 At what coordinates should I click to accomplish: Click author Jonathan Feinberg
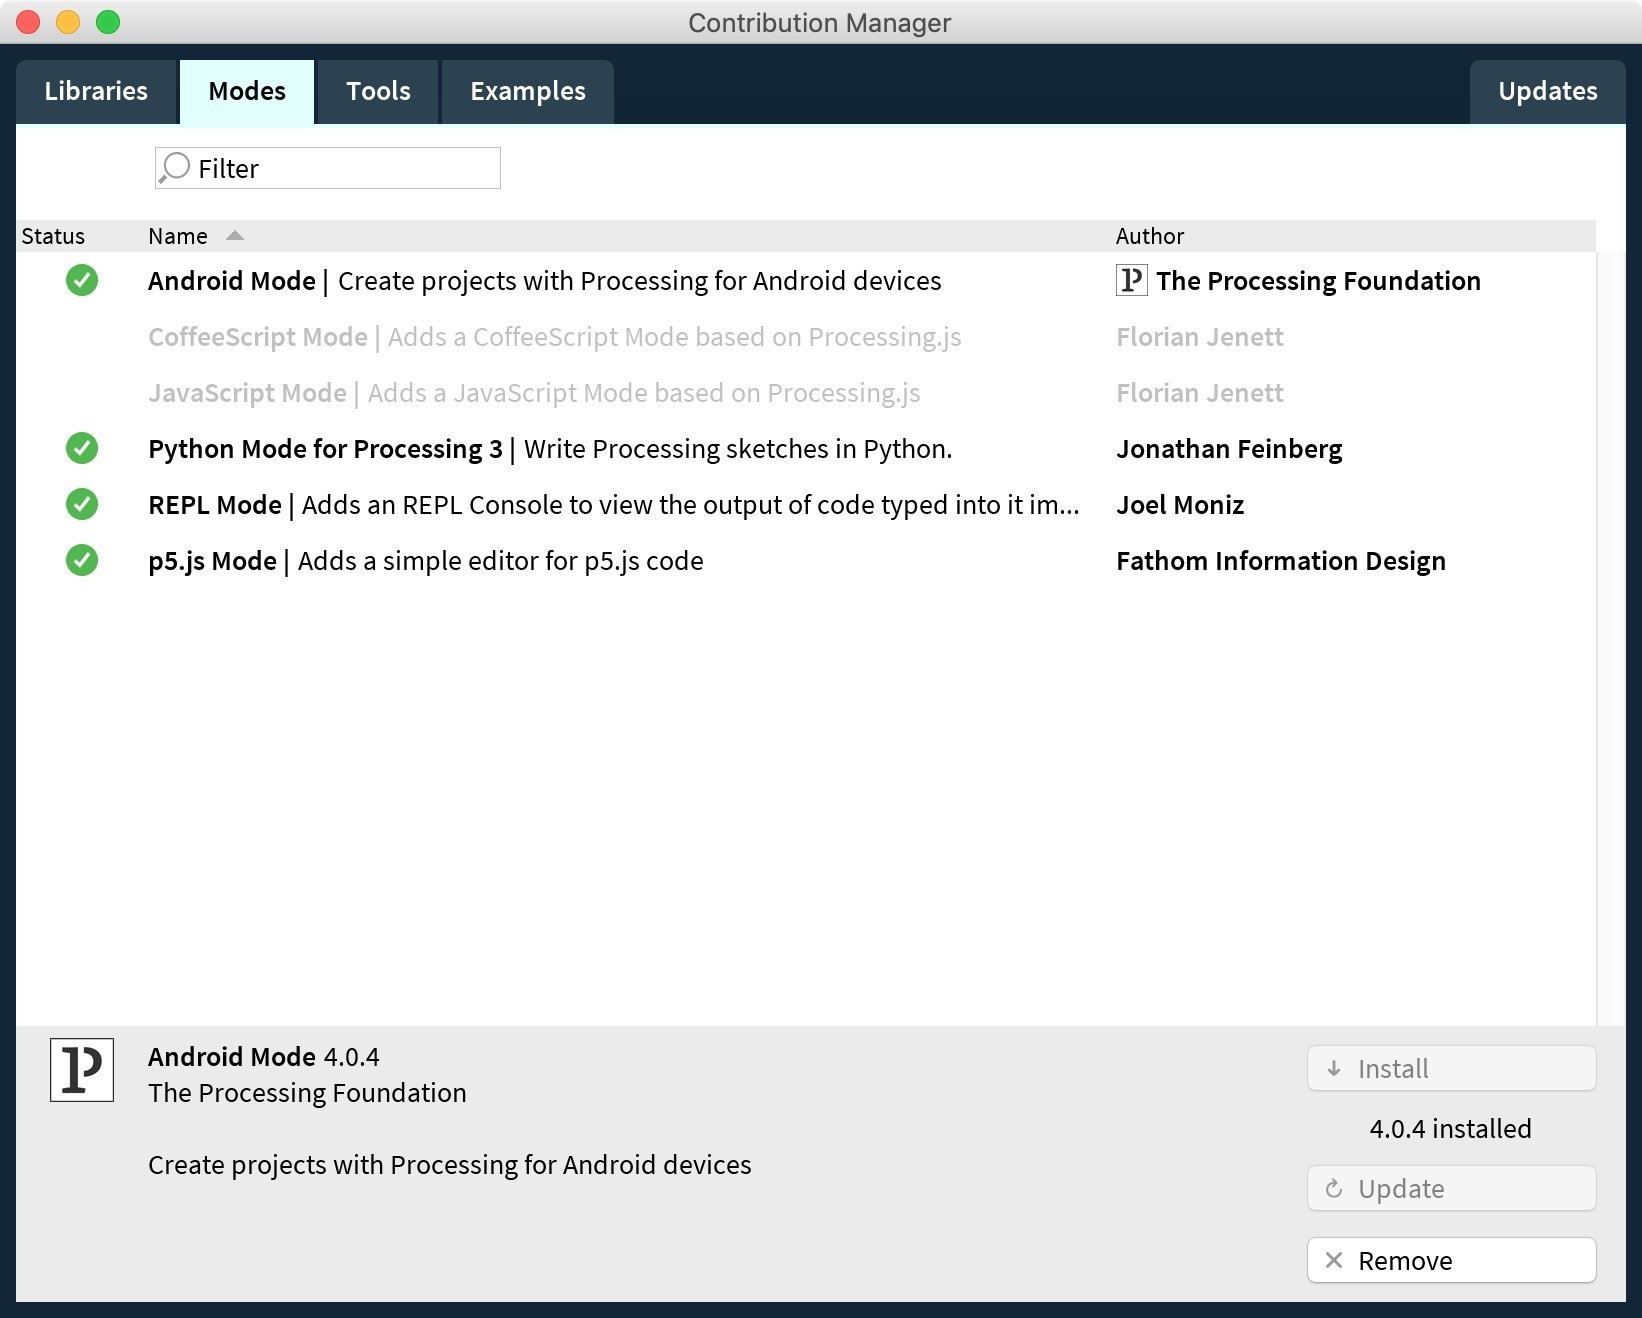[1229, 449]
